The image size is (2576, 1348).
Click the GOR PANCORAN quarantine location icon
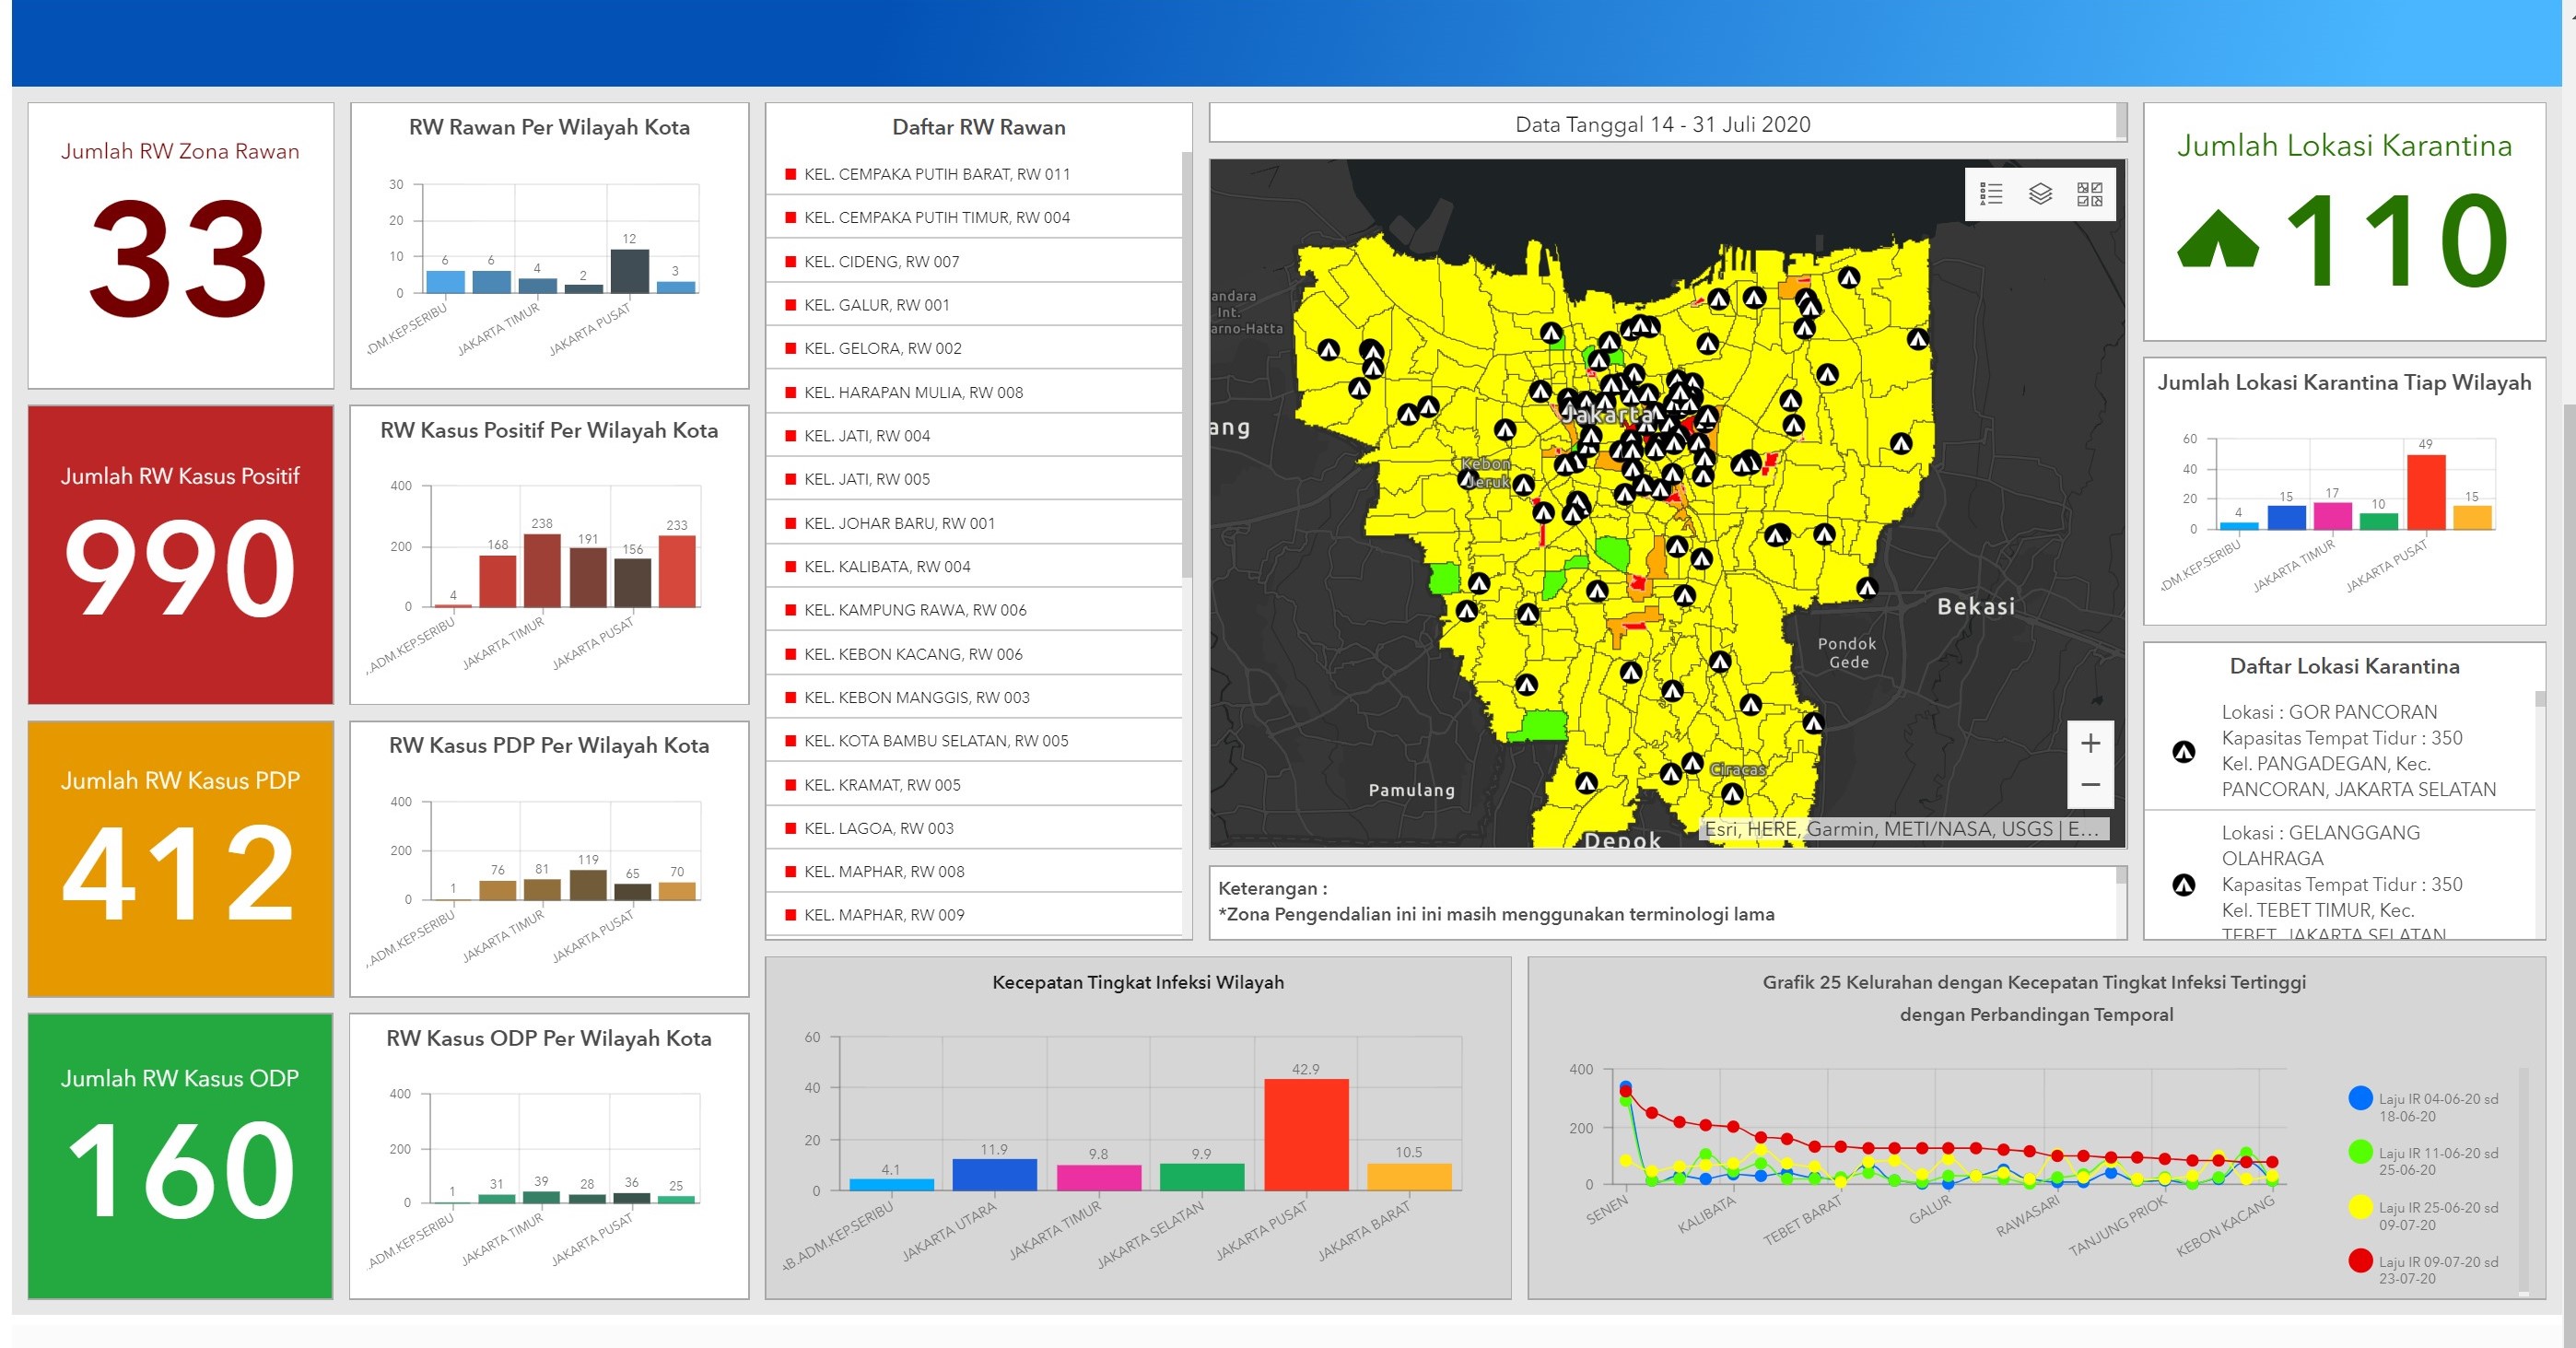tap(2184, 751)
